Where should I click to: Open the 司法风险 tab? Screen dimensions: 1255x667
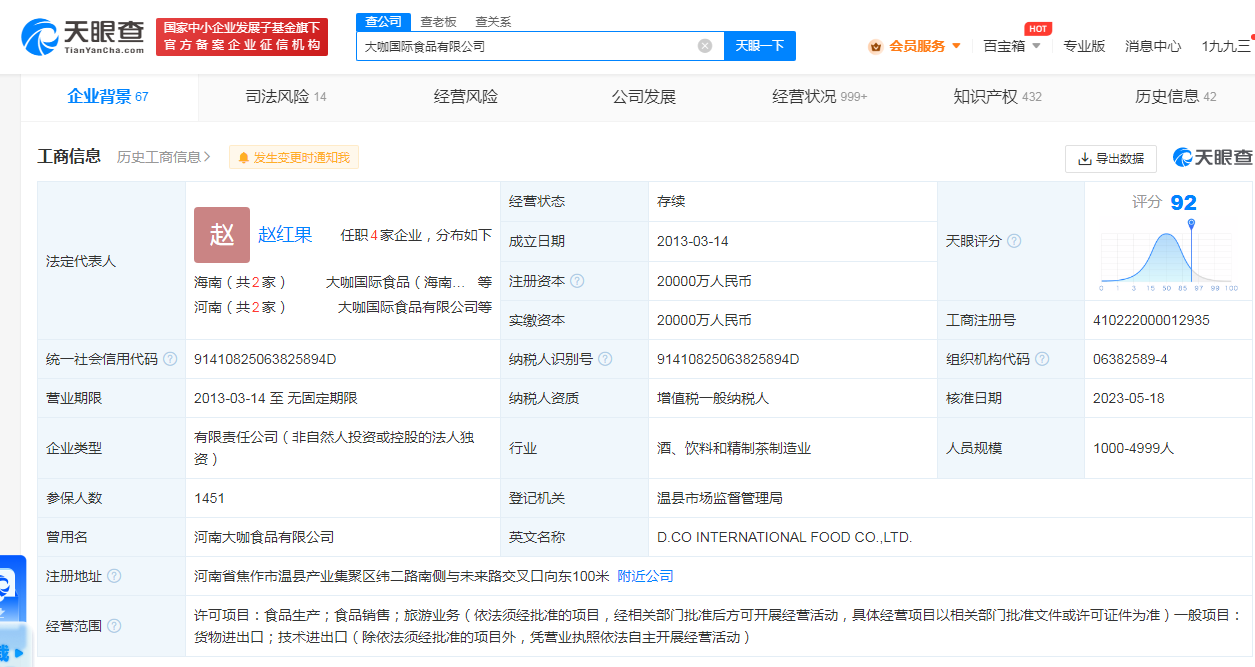click(x=286, y=97)
